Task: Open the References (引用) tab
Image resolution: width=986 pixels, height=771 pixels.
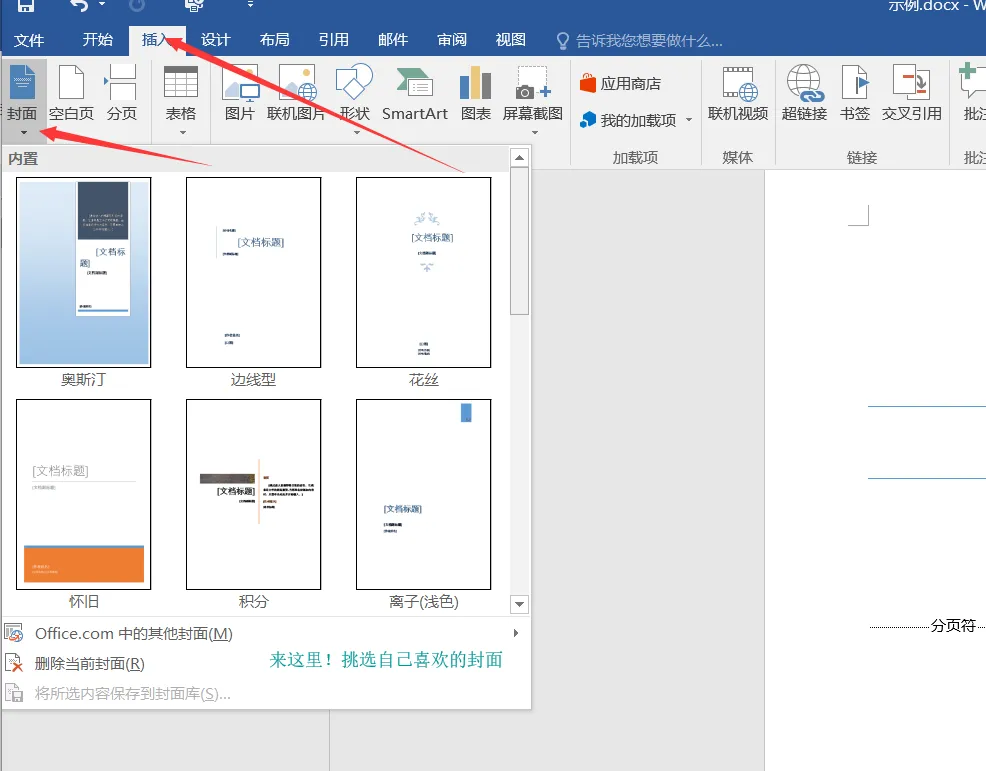Action: [333, 40]
